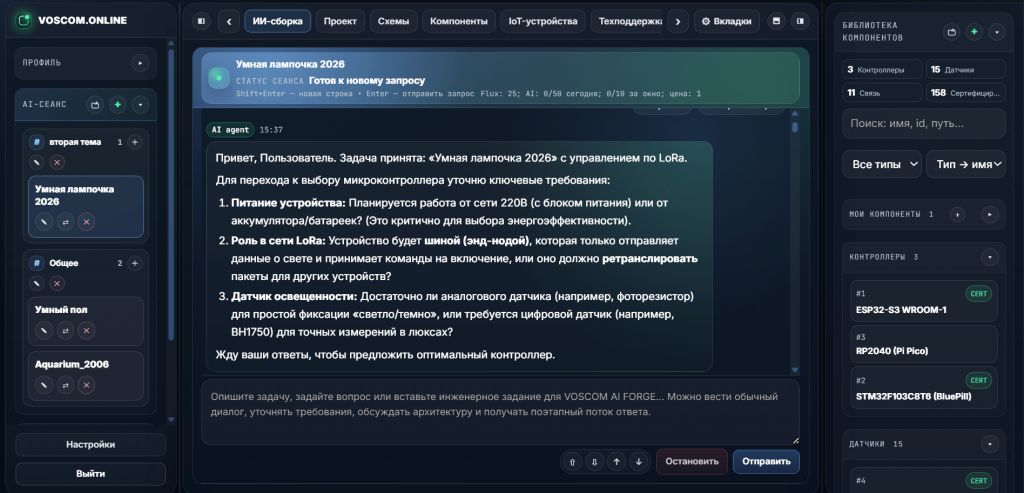The height and width of the screenshot is (493, 1024).
Task: Click the message input text area
Action: [x=500, y=413]
